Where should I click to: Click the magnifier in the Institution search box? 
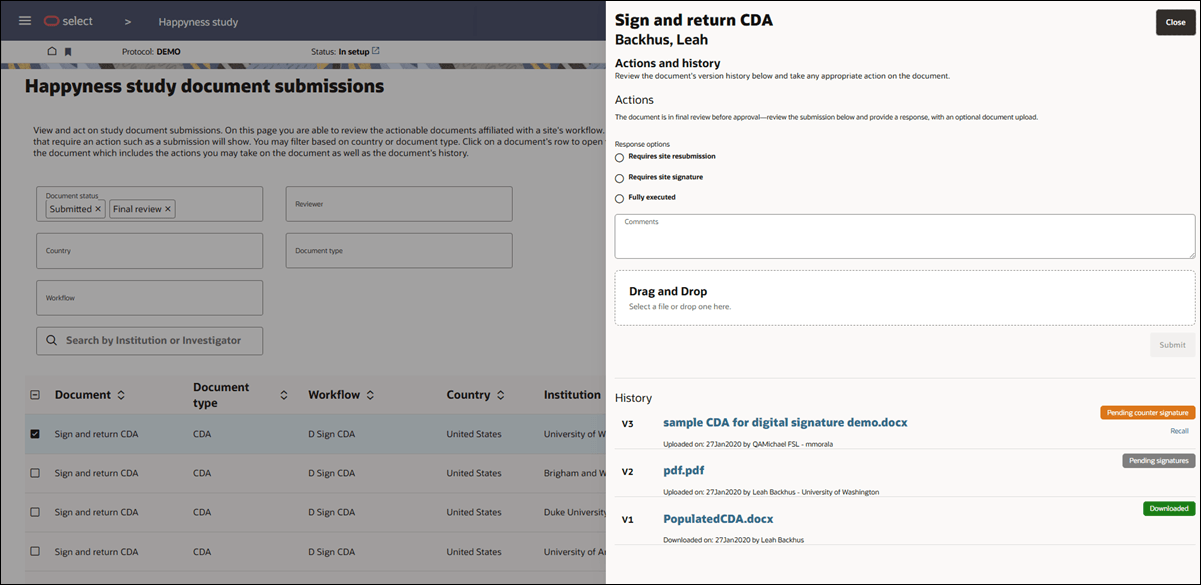pyautogui.click(x=51, y=341)
